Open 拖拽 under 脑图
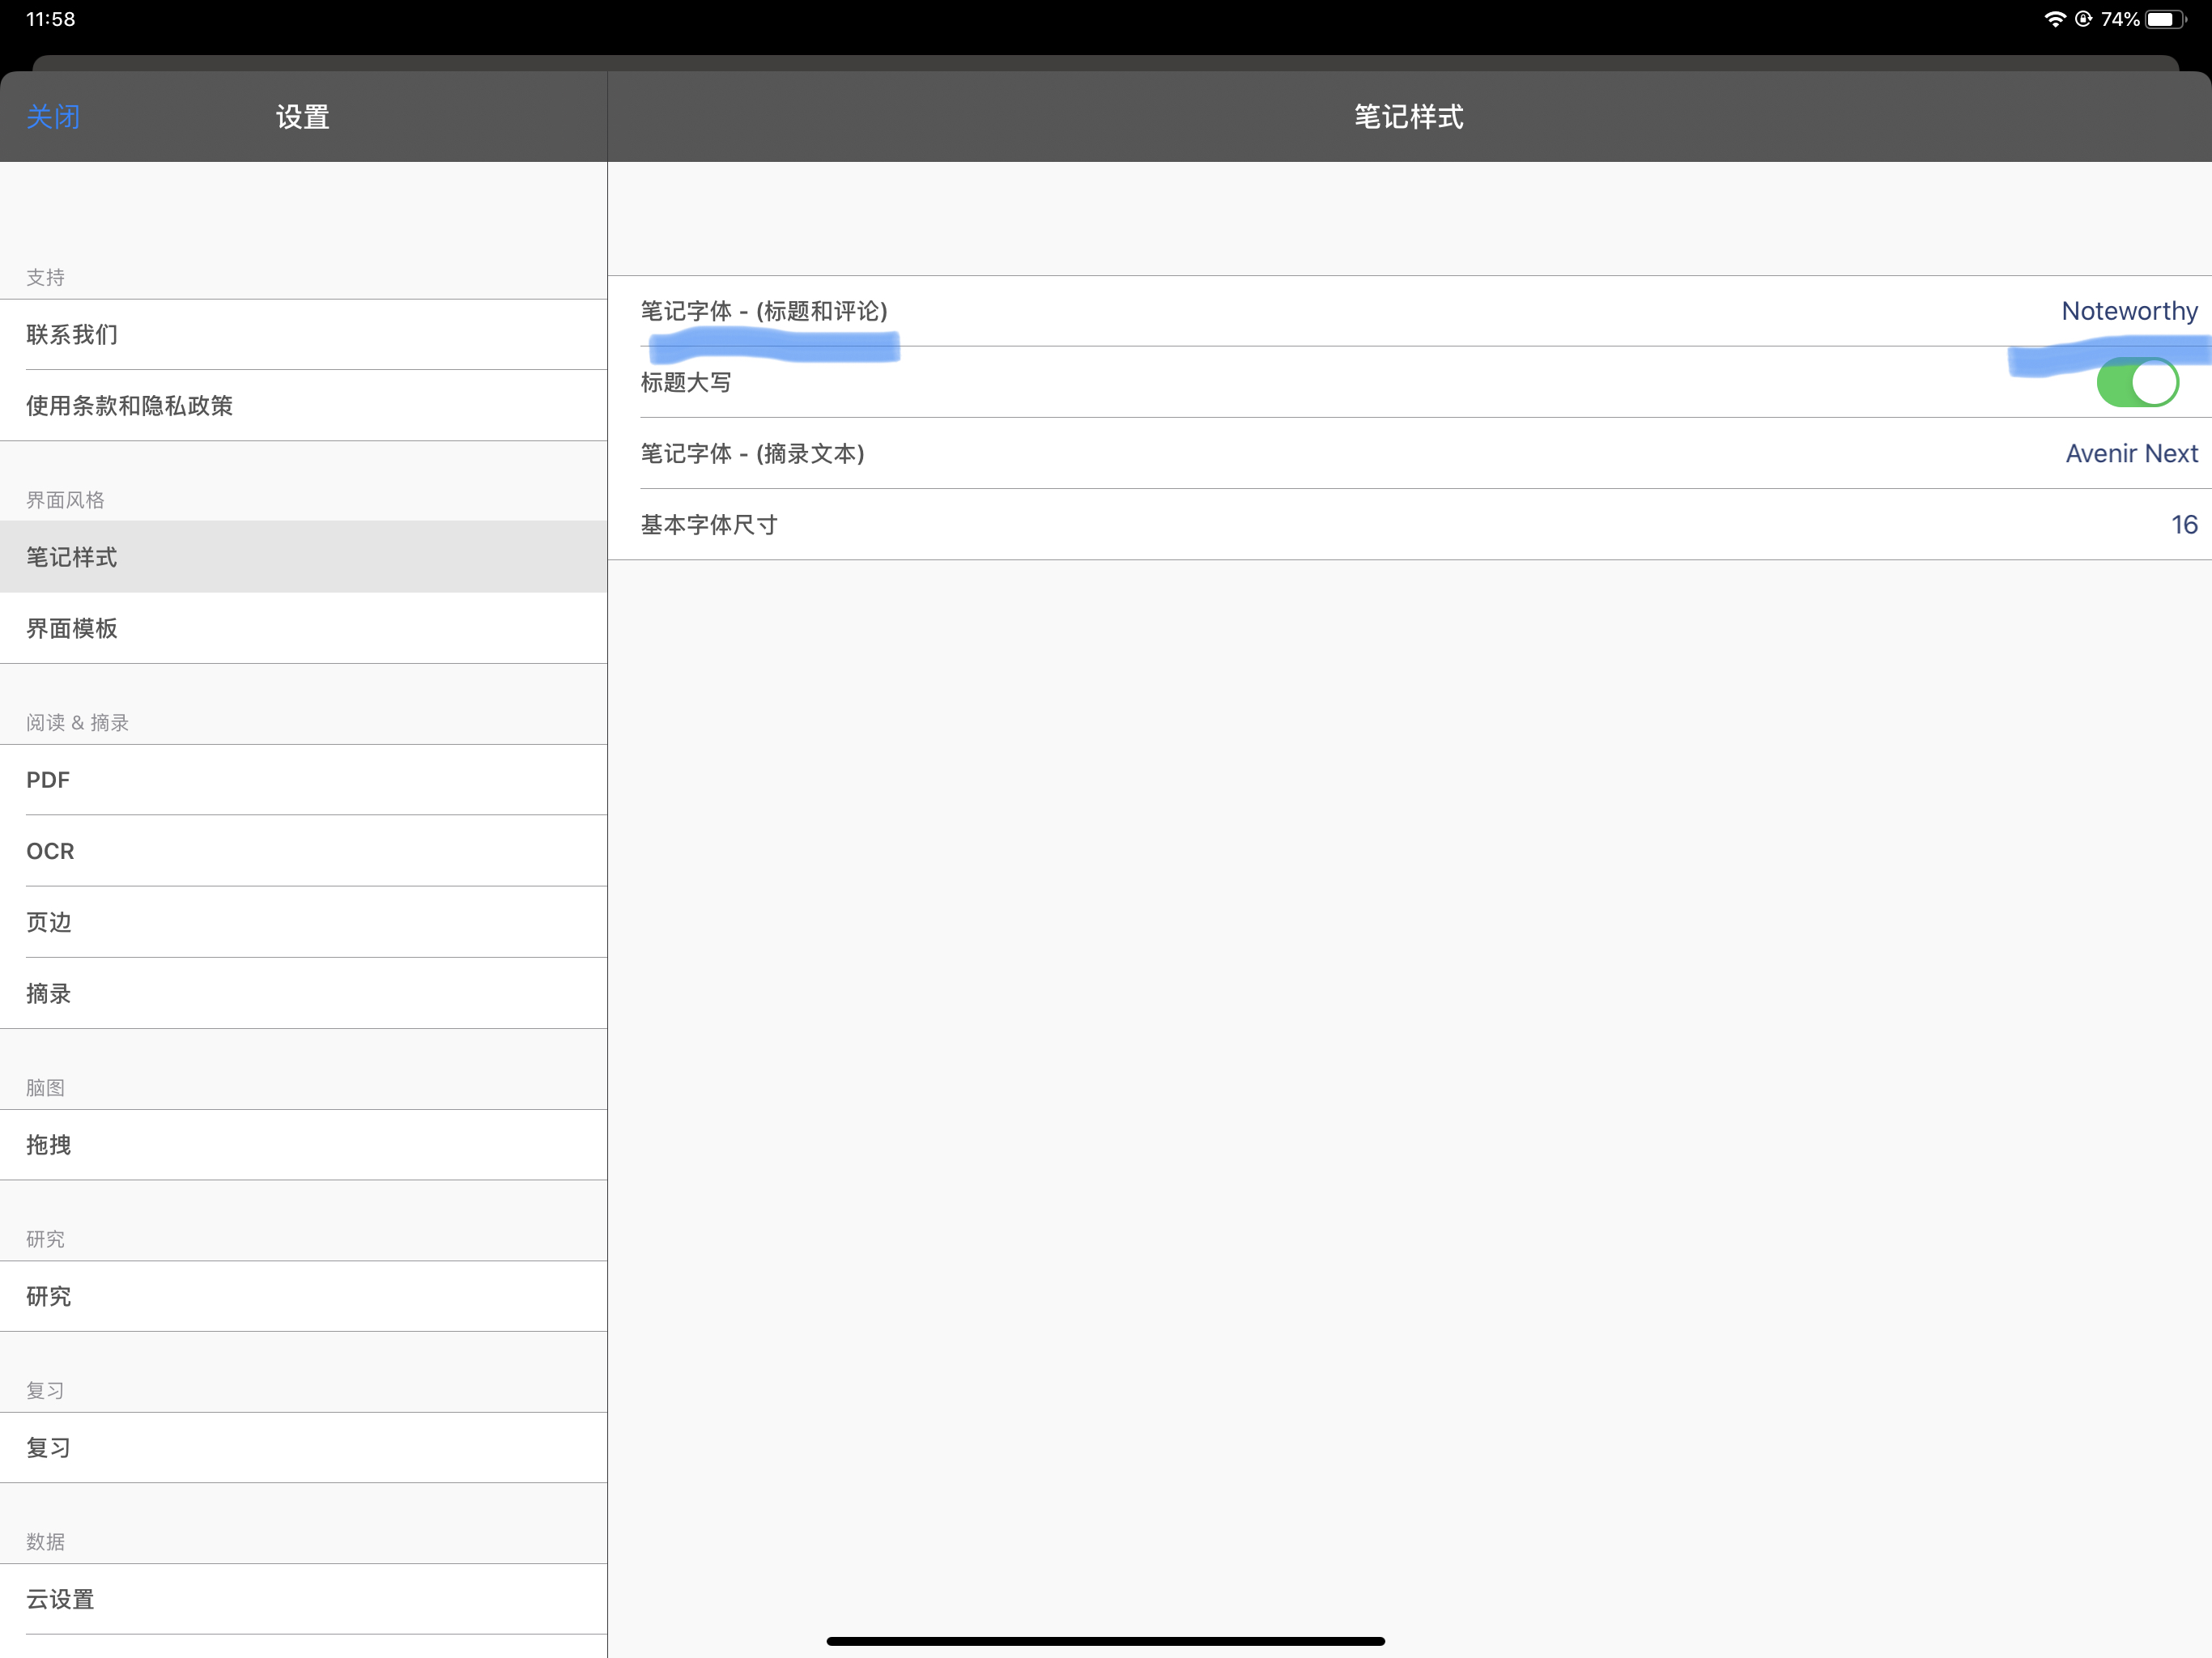The width and height of the screenshot is (2212, 1658). click(x=303, y=1145)
